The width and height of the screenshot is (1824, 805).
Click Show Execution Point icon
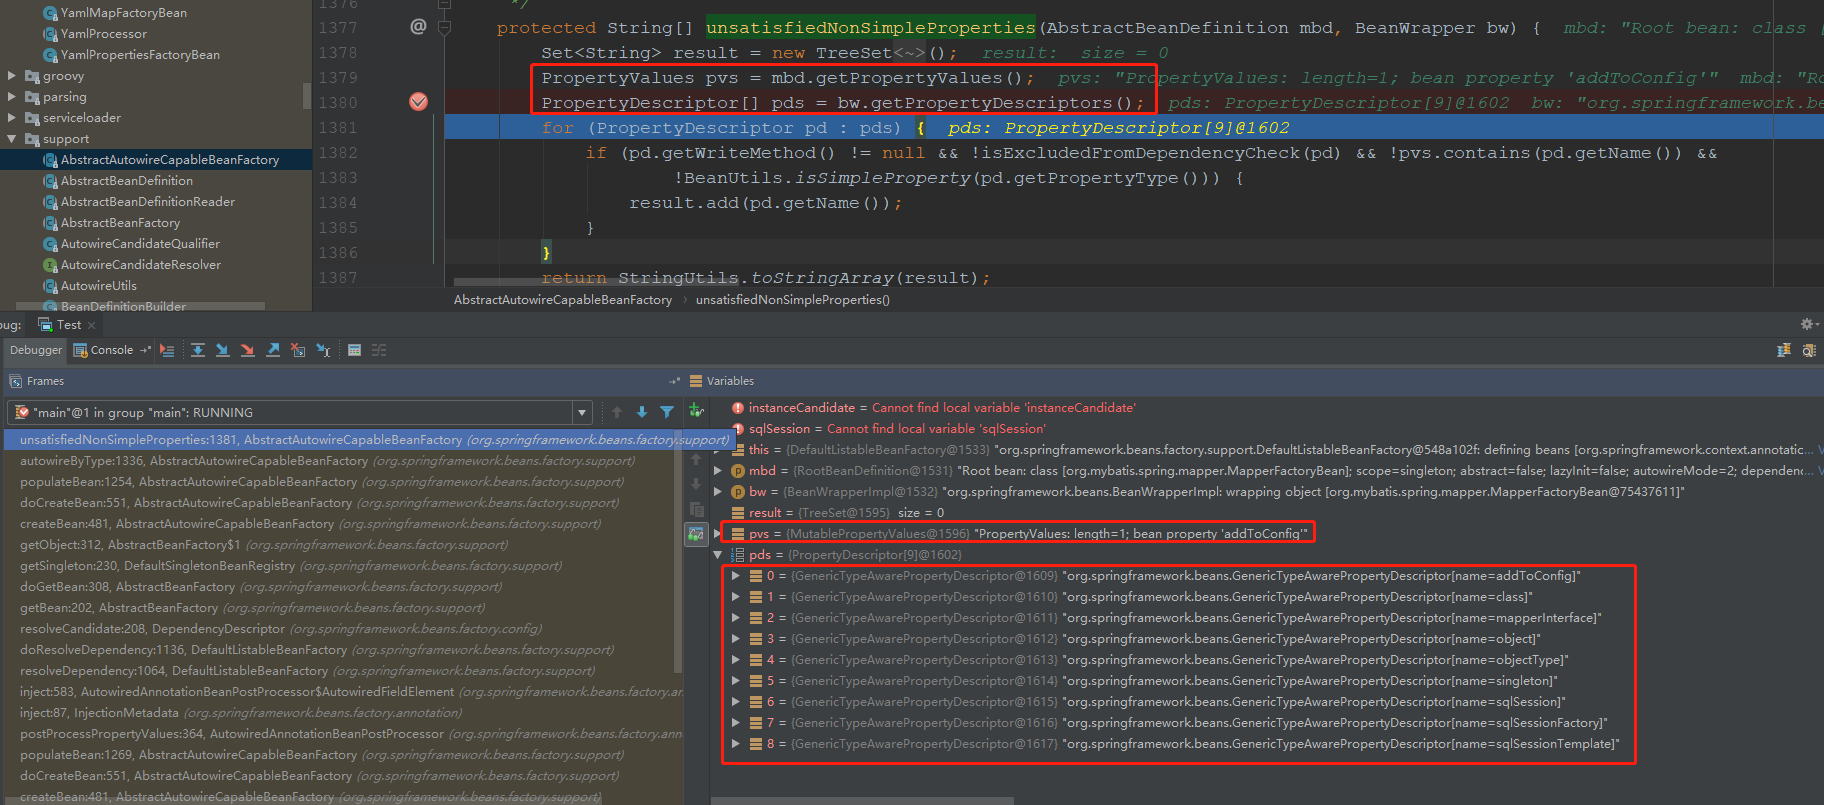[x=167, y=350]
